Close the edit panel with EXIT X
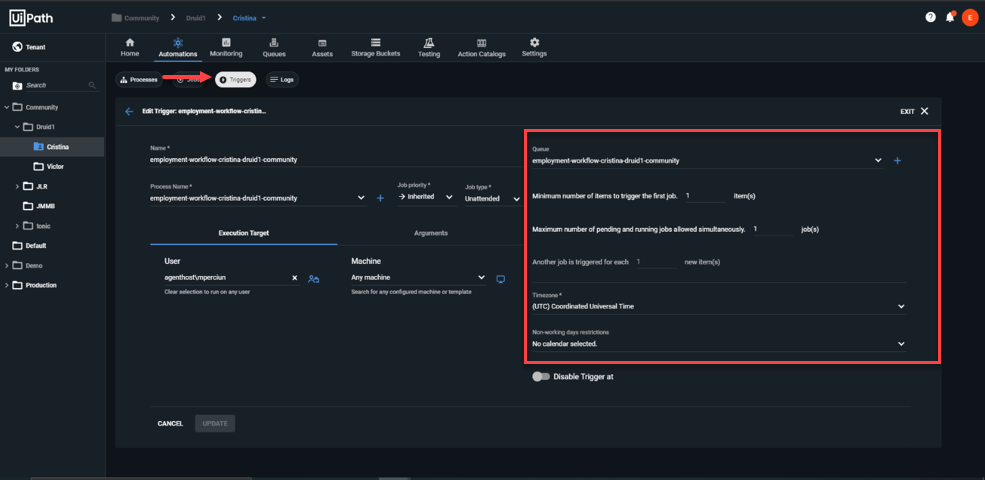The height and width of the screenshot is (480, 985). point(914,111)
